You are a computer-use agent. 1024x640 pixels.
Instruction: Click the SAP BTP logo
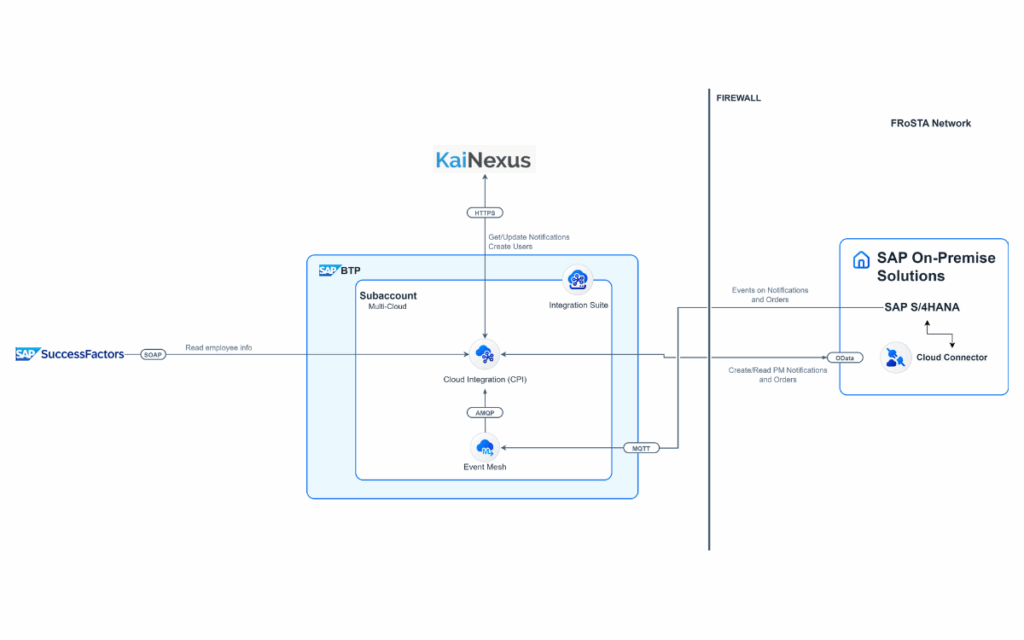tap(340, 270)
